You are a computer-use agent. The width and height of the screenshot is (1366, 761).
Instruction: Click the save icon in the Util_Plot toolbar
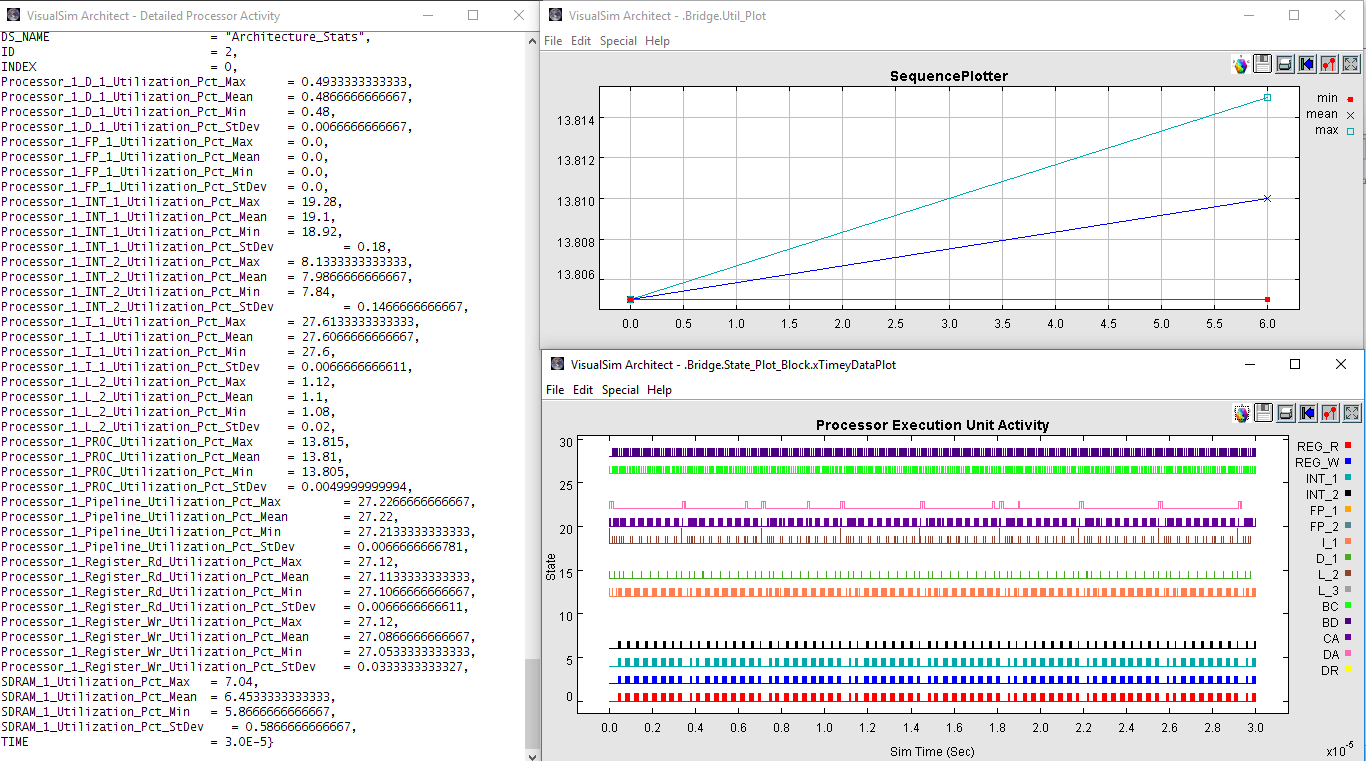pyautogui.click(x=1263, y=64)
